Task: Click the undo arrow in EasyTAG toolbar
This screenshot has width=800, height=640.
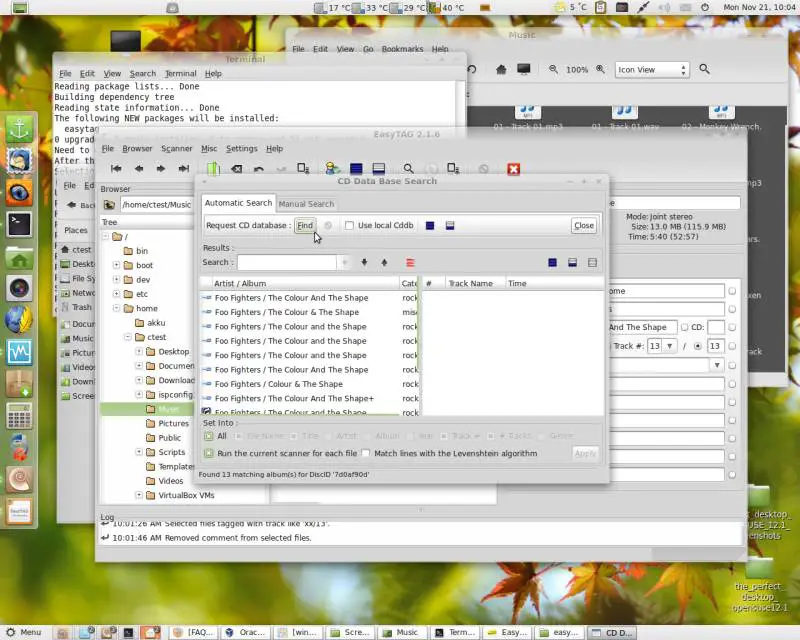Action: (x=259, y=168)
